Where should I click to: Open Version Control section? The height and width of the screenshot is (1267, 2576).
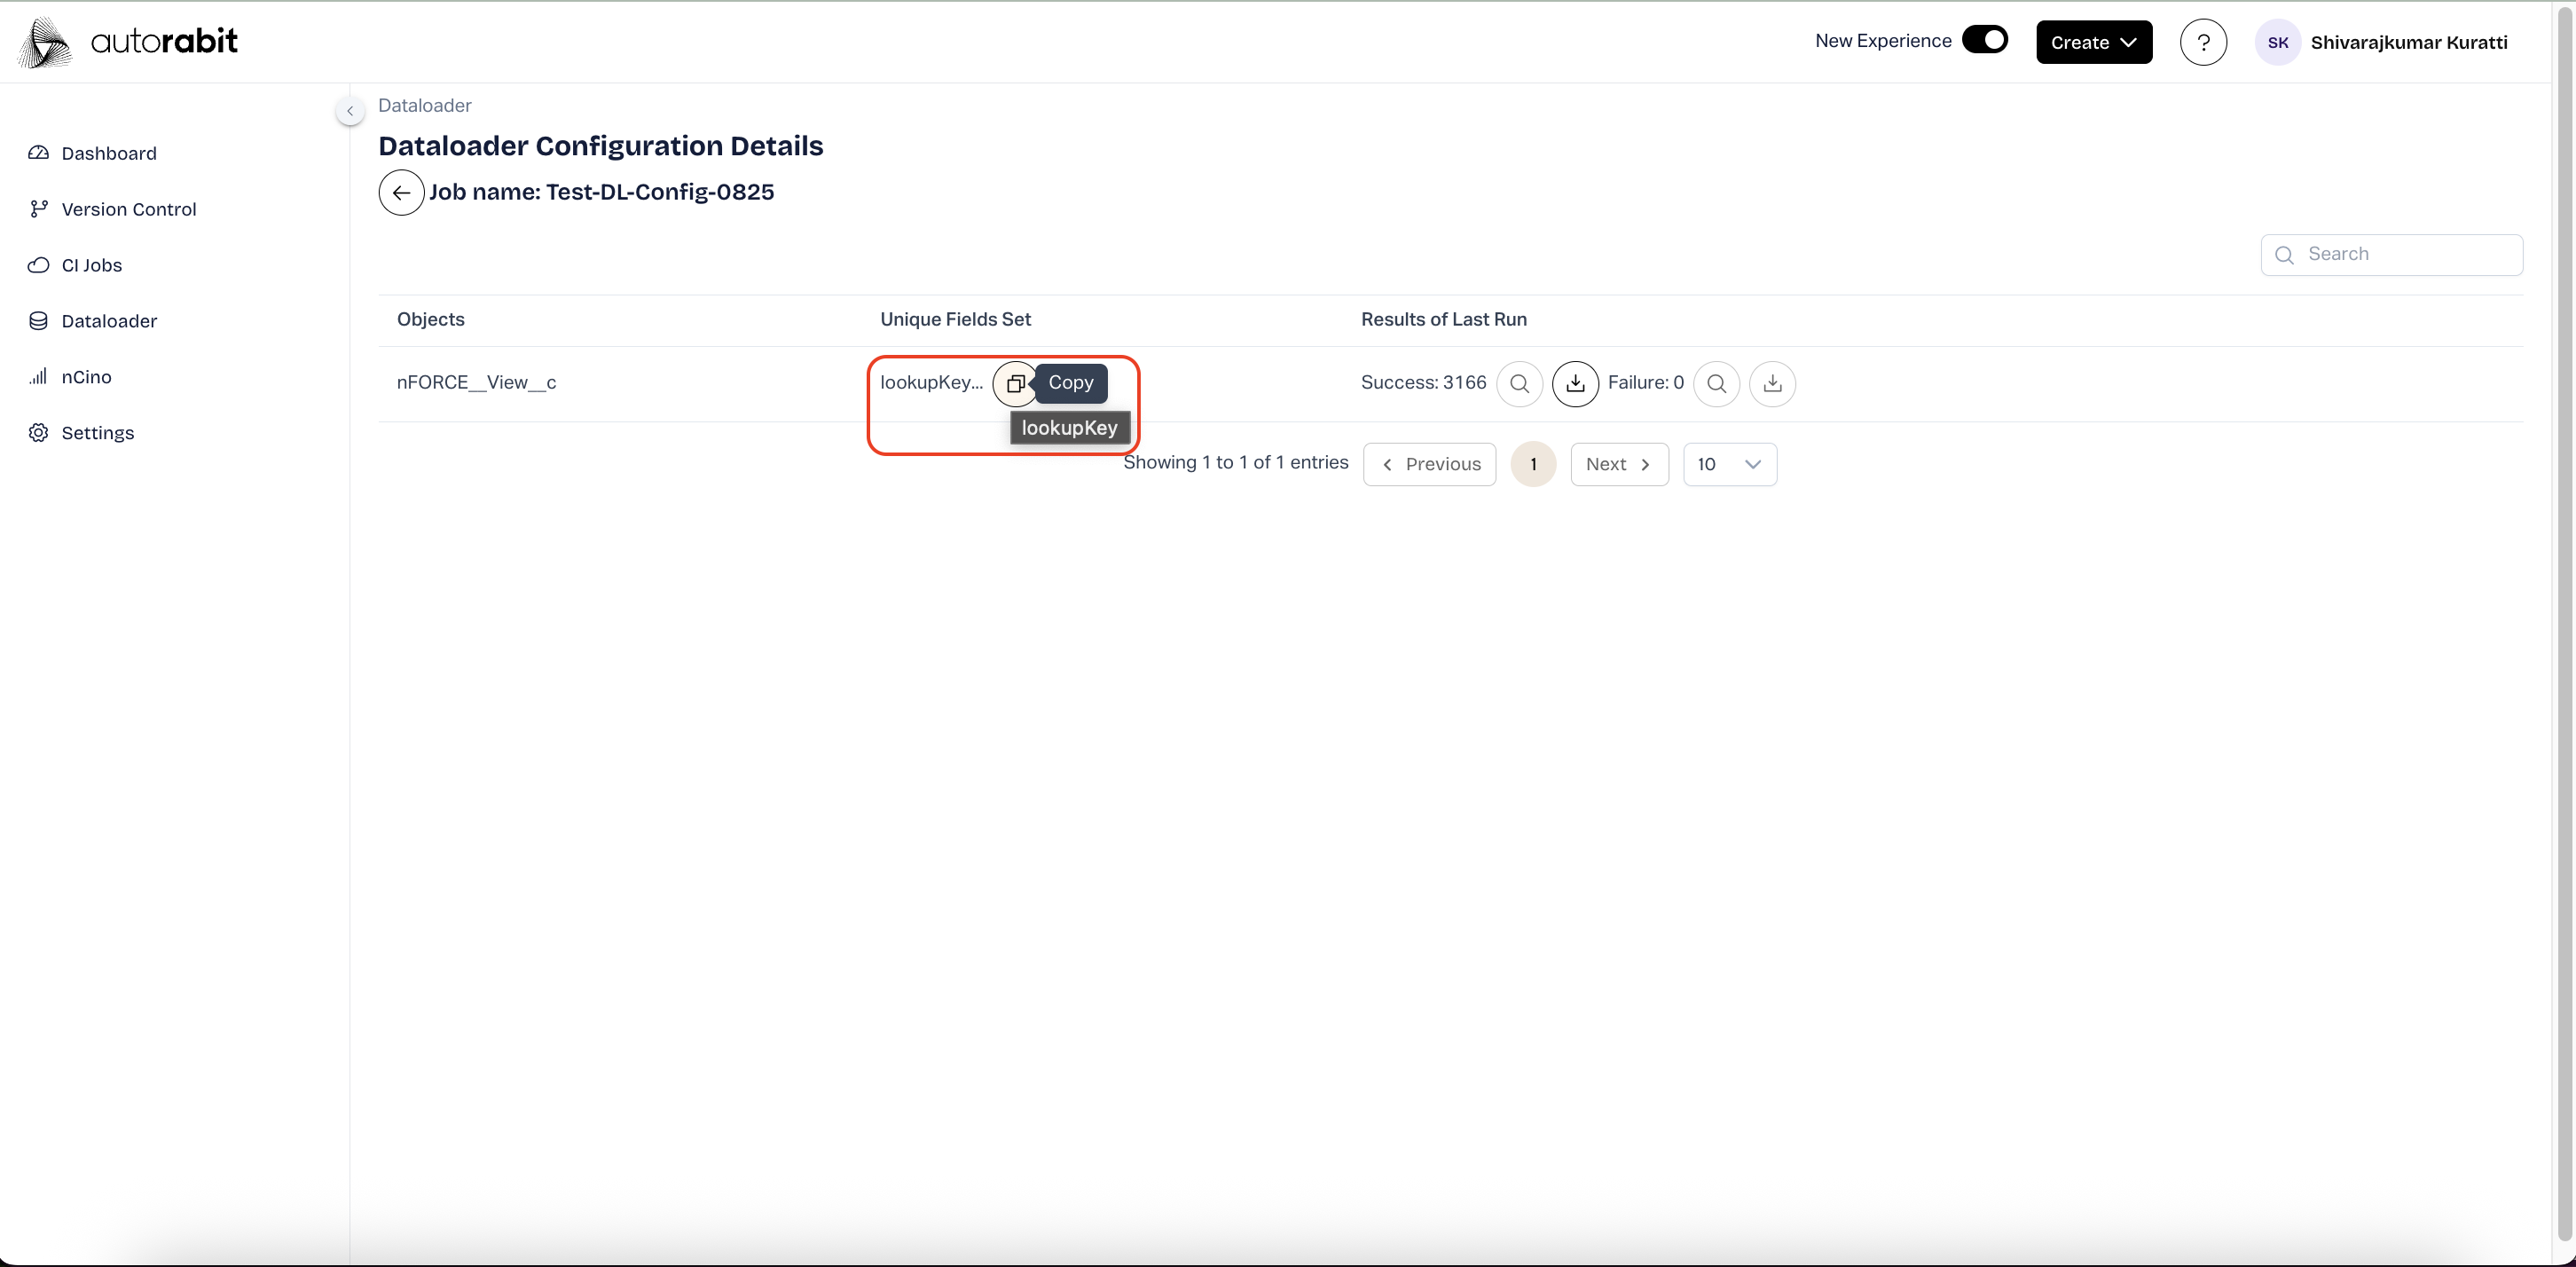click(x=128, y=209)
